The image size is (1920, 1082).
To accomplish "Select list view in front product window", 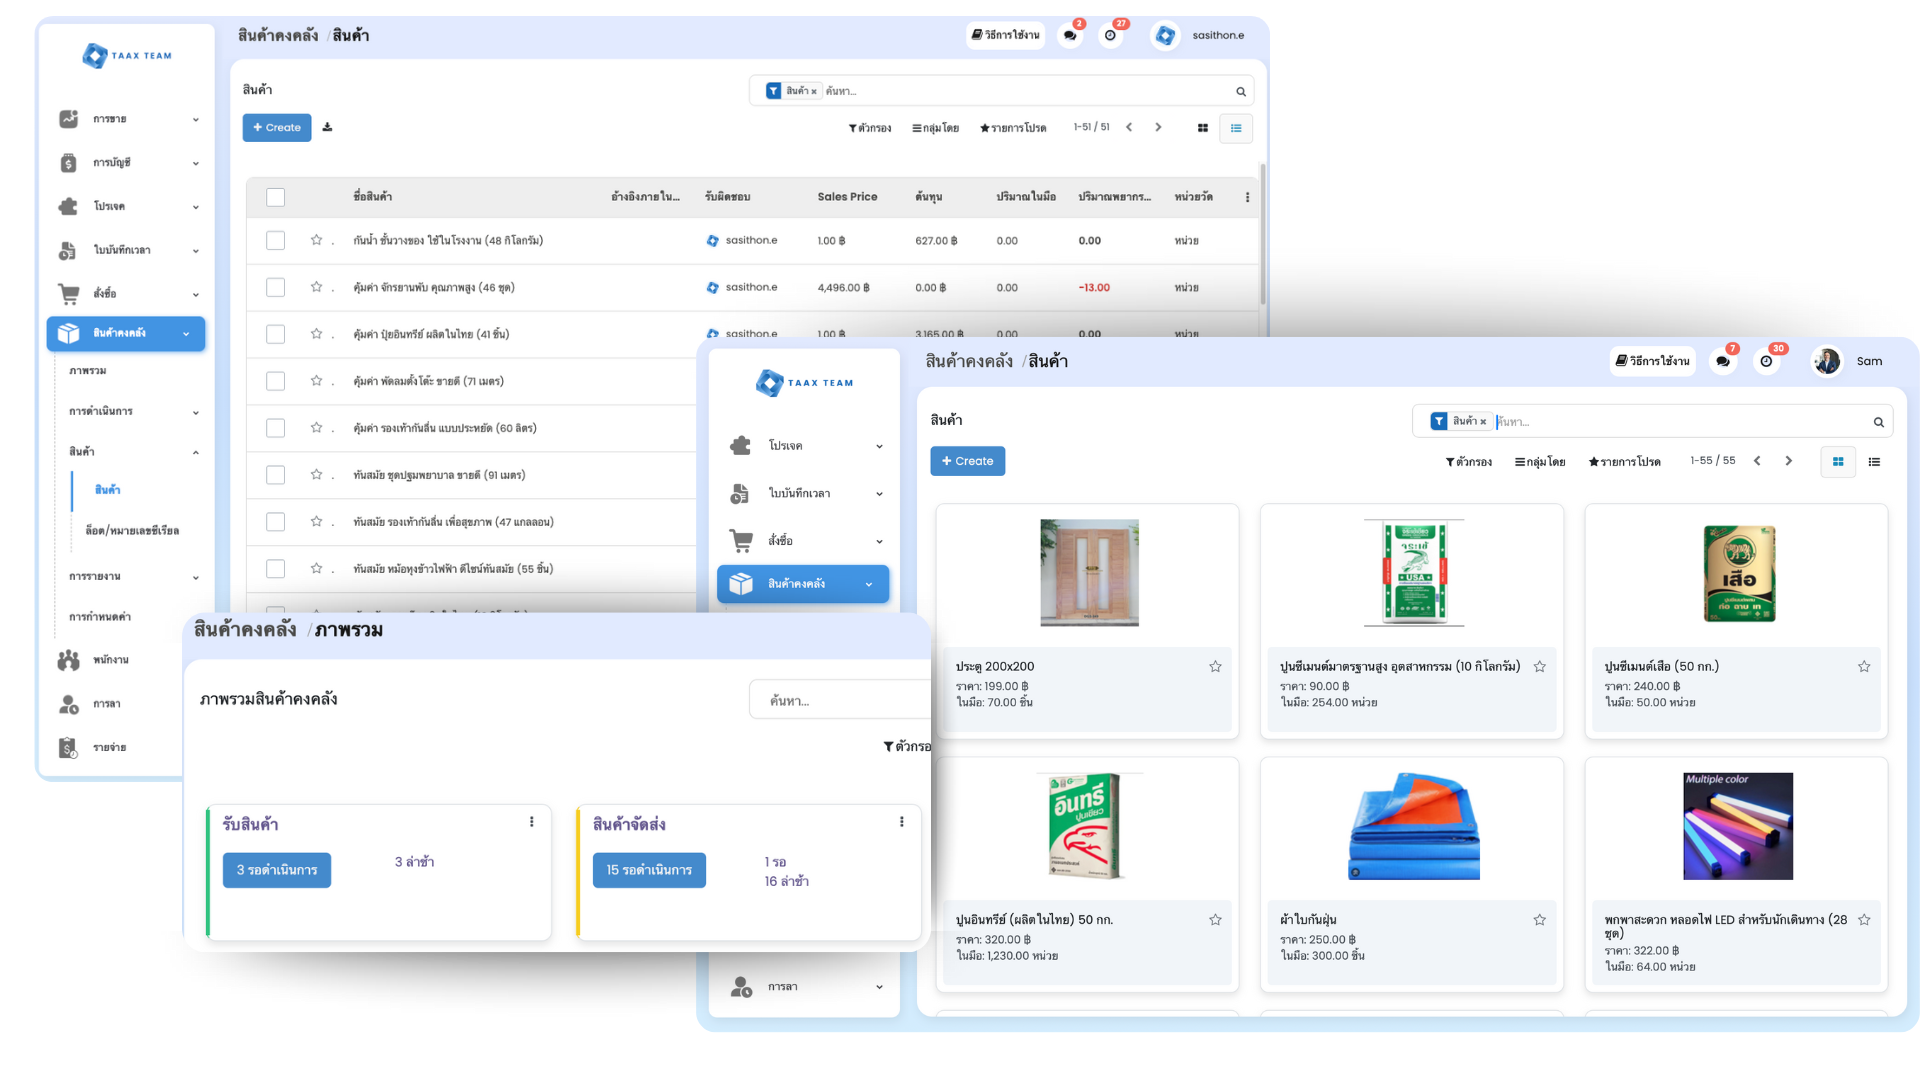I will coord(1874,461).
